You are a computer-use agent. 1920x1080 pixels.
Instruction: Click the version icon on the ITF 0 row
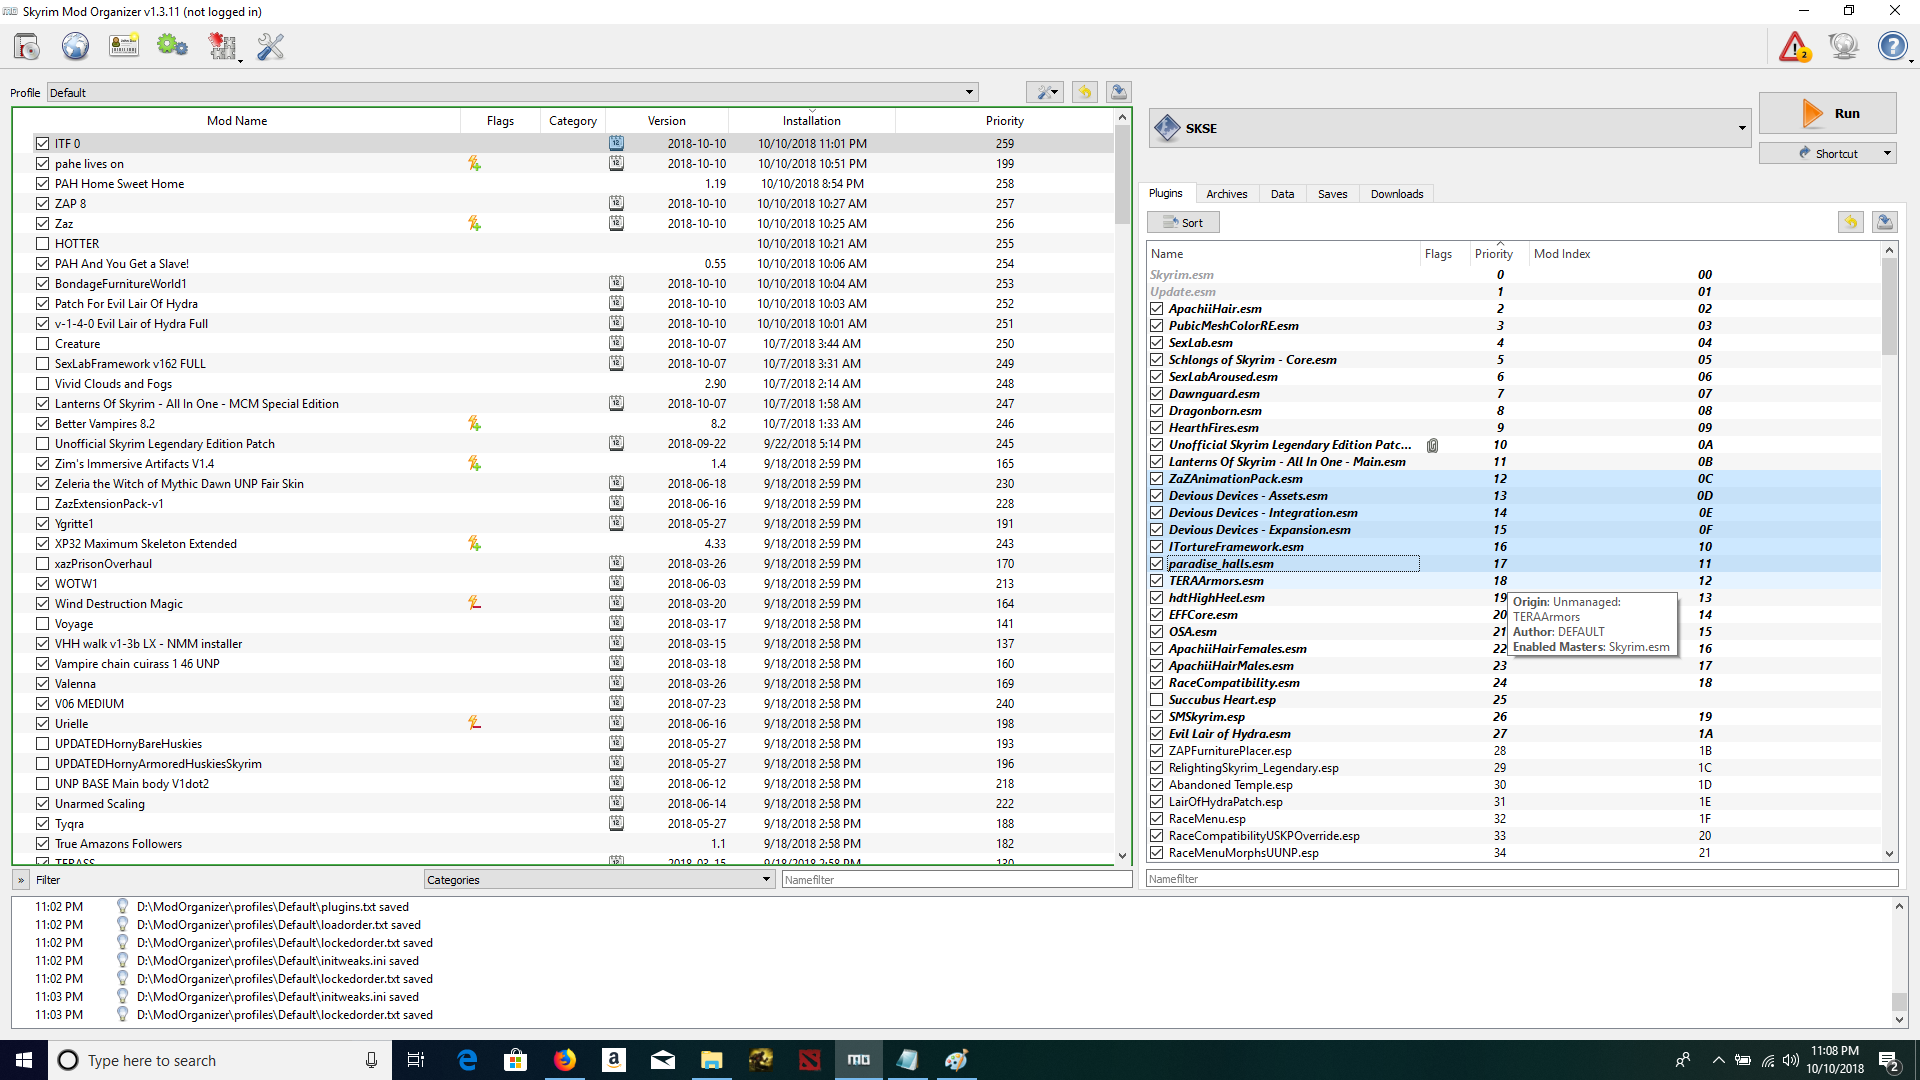pos(616,143)
